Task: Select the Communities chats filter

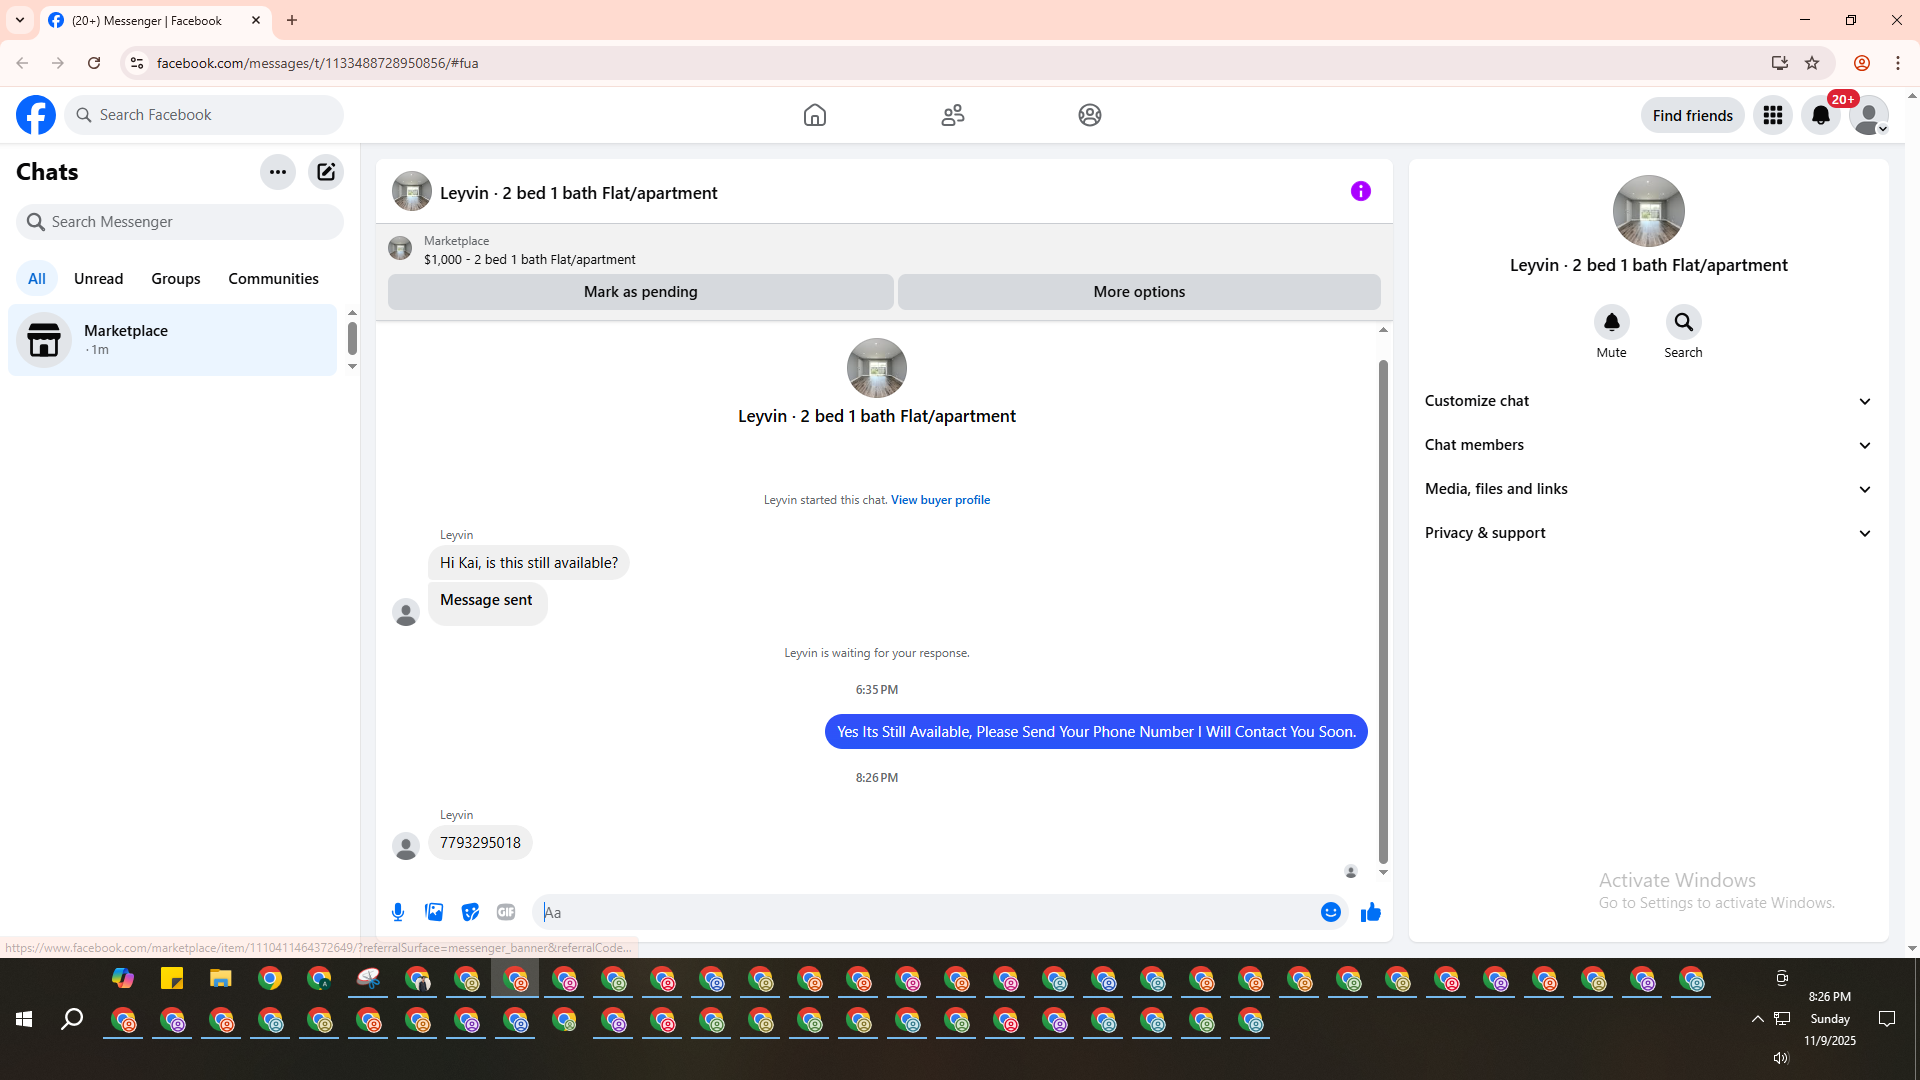Action: [273, 279]
